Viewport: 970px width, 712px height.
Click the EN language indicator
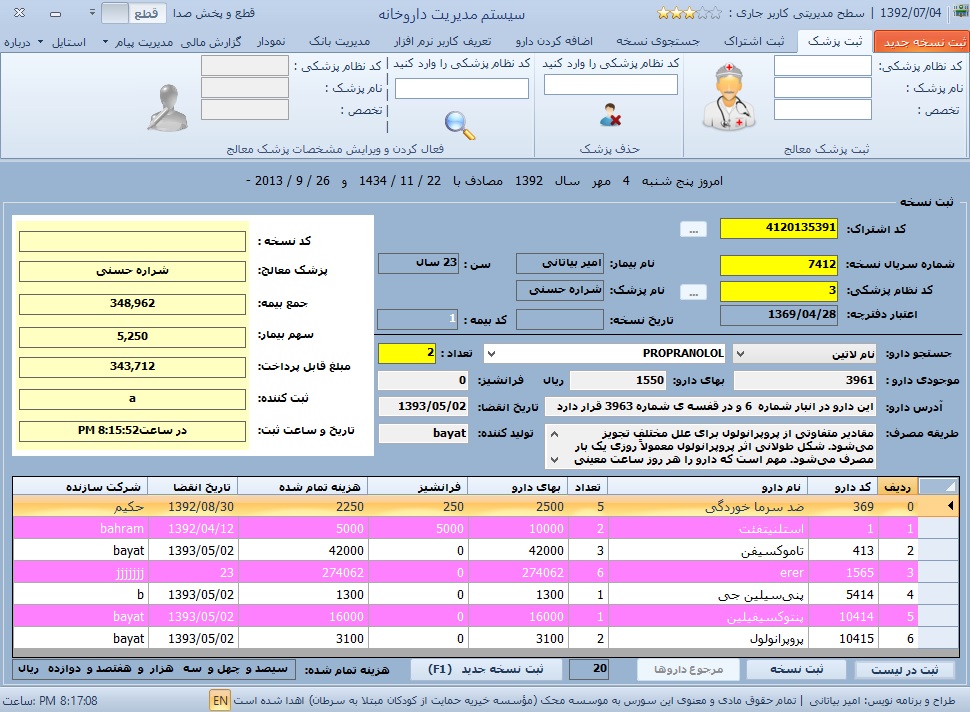click(x=219, y=700)
